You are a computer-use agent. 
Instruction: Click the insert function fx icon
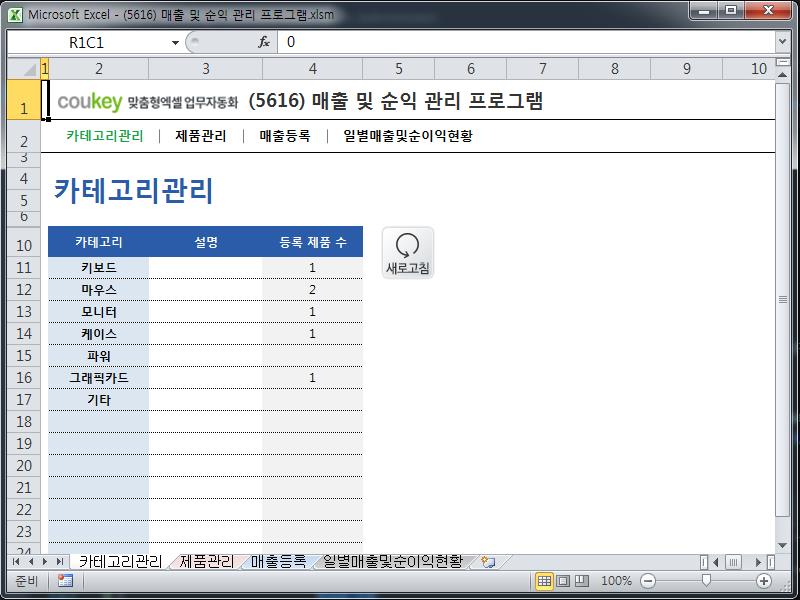click(x=264, y=42)
